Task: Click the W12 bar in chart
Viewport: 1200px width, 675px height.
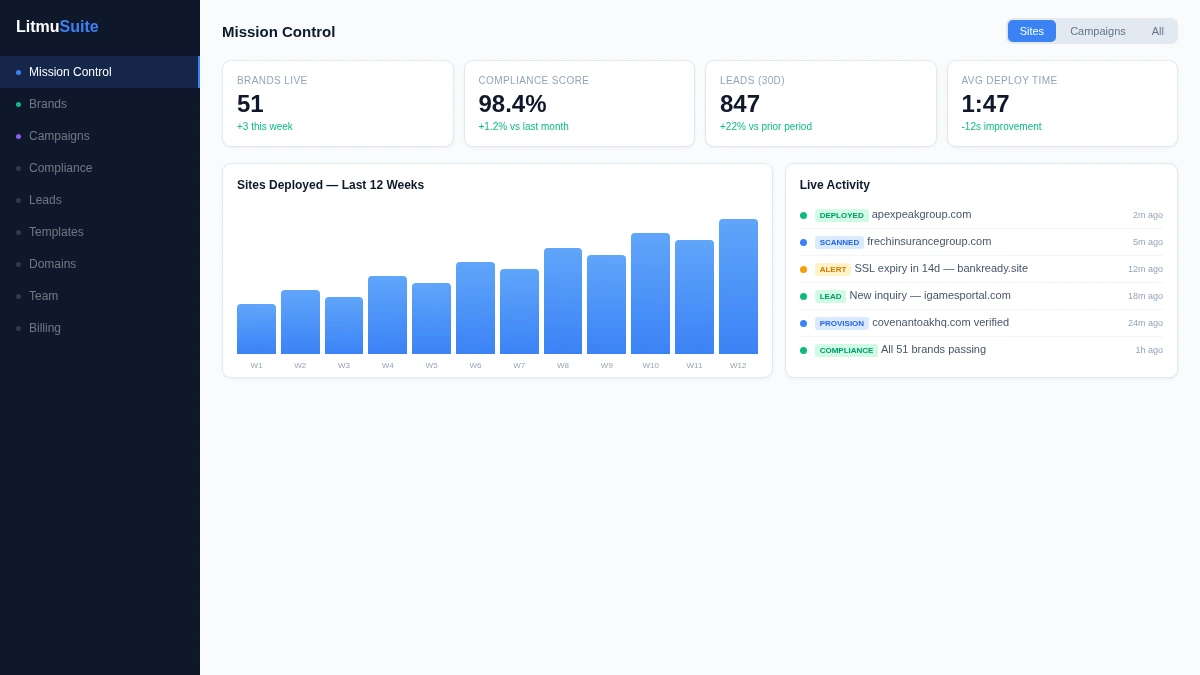Action: tap(738, 286)
